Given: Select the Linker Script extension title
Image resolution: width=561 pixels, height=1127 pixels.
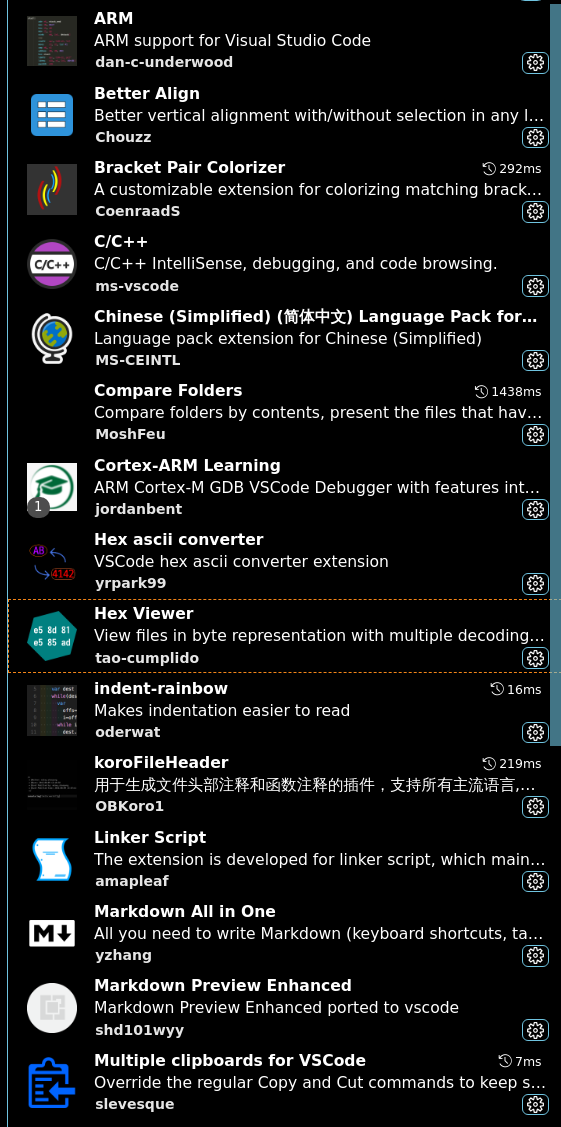Looking at the screenshot, I should [150, 837].
